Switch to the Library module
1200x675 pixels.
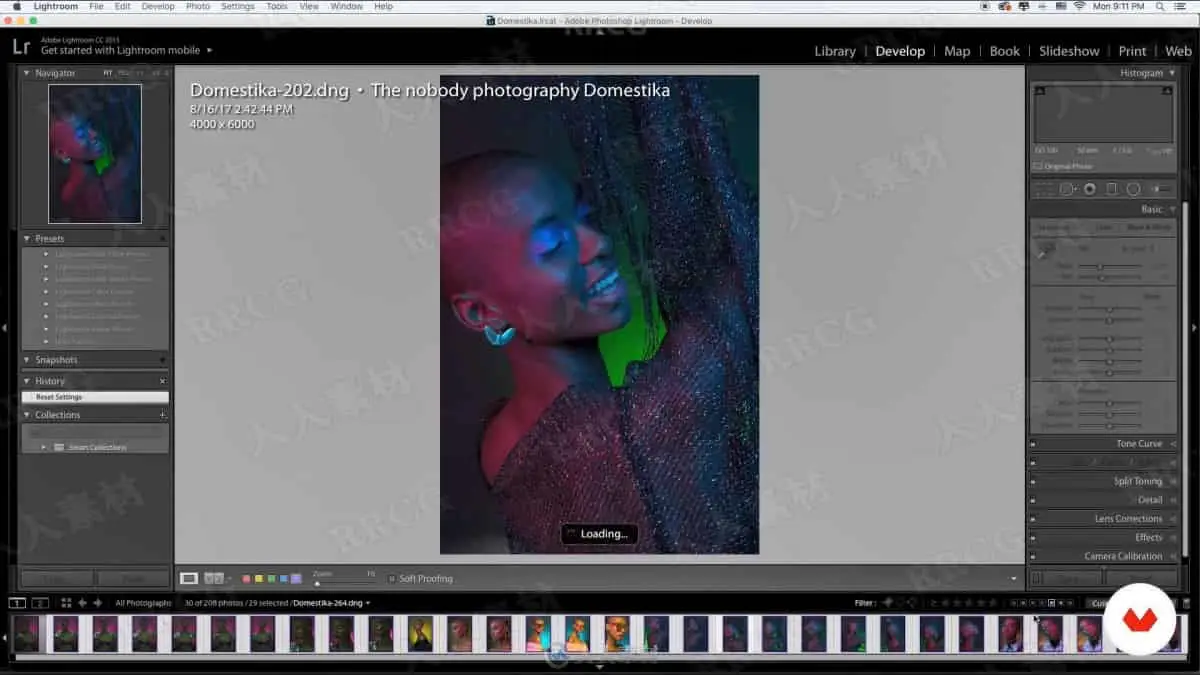coord(835,51)
